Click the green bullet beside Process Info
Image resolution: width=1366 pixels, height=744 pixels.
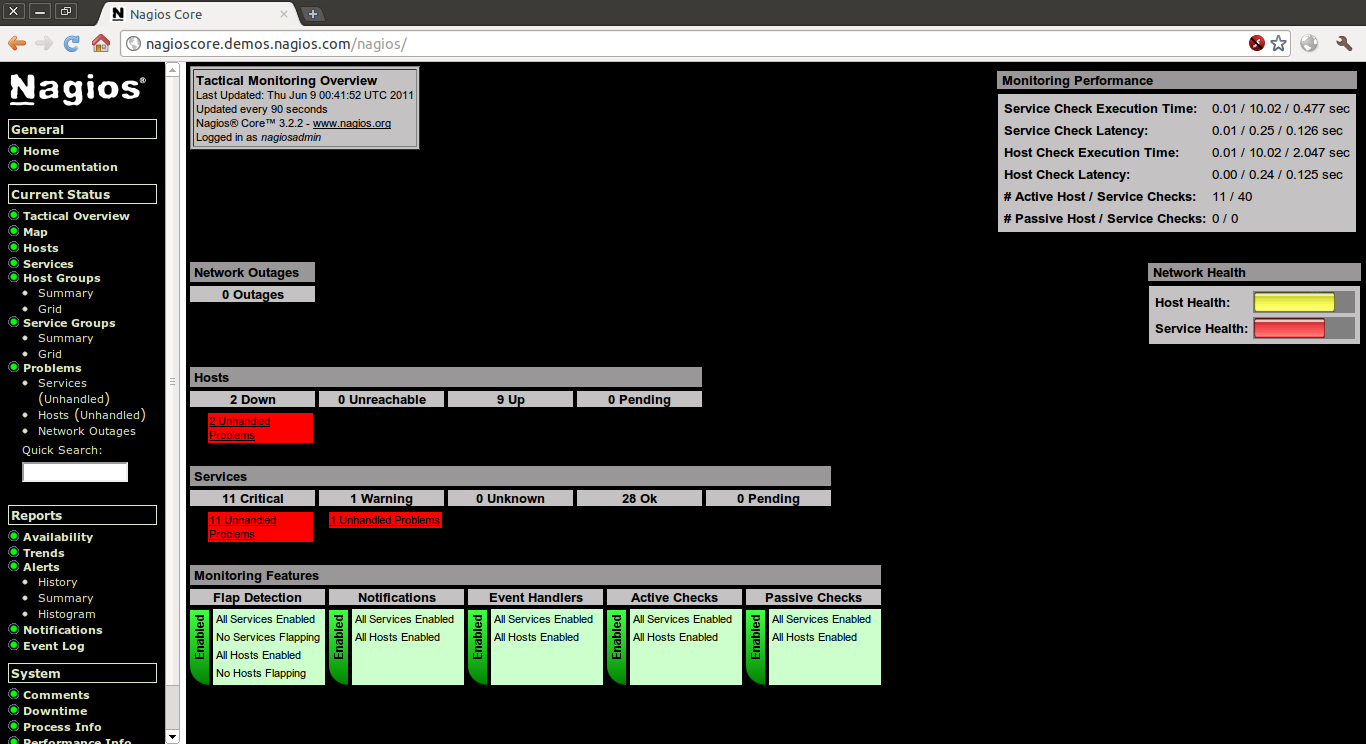point(14,726)
